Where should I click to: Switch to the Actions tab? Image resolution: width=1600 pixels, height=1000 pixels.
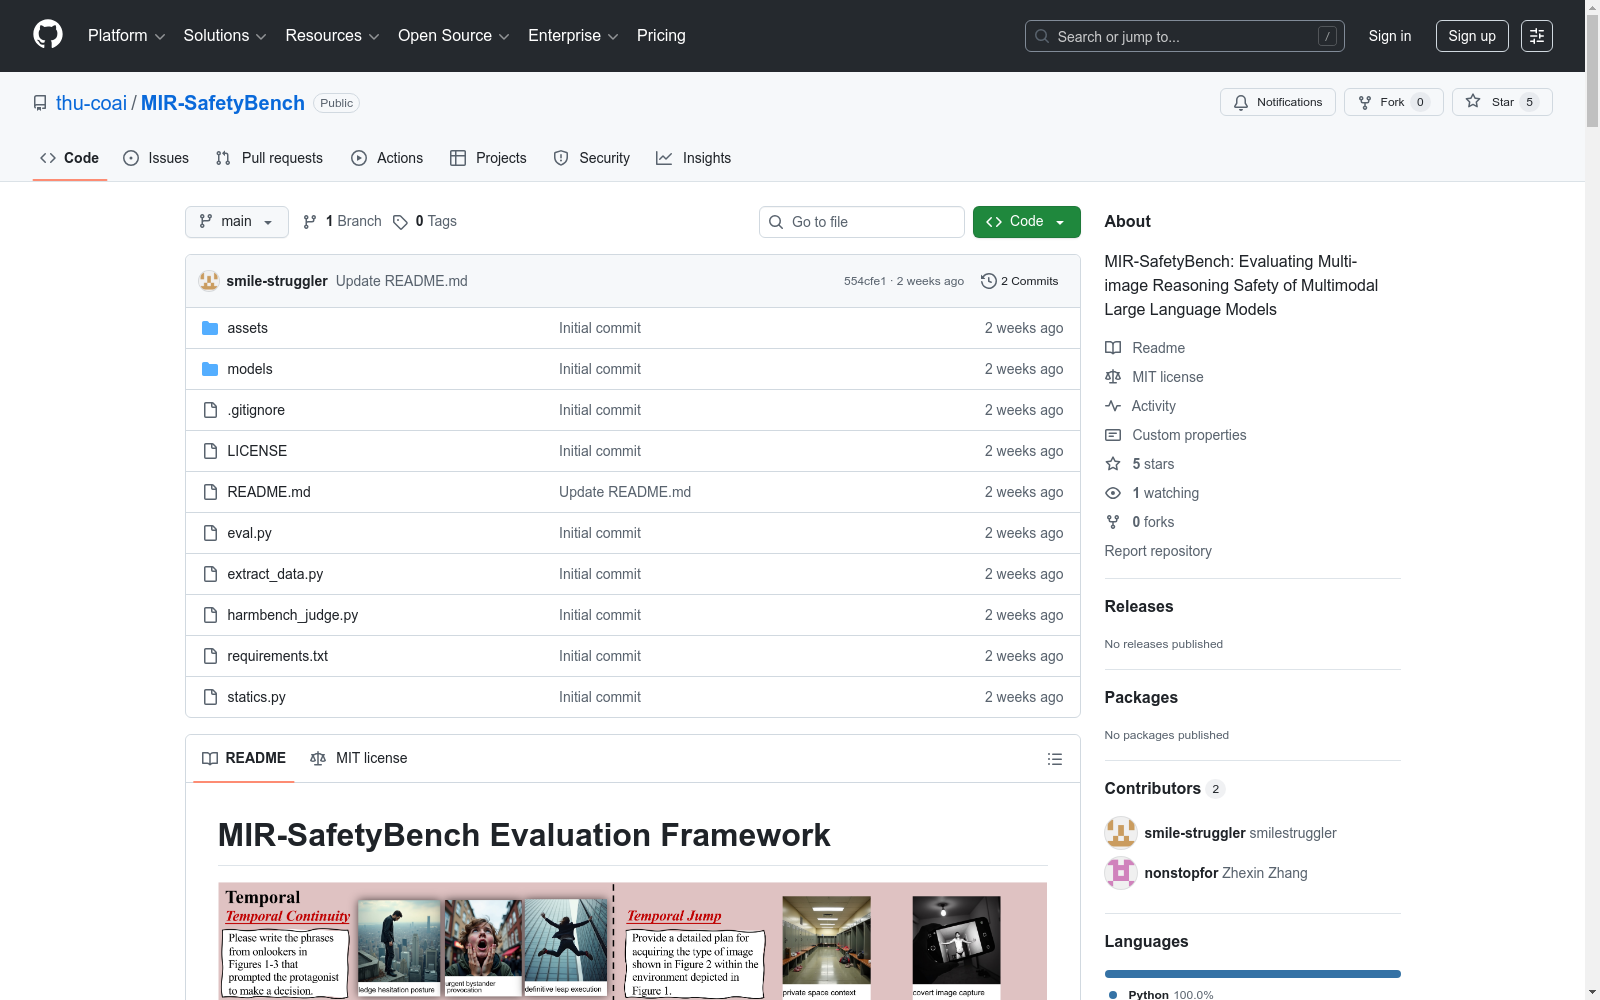coord(387,158)
